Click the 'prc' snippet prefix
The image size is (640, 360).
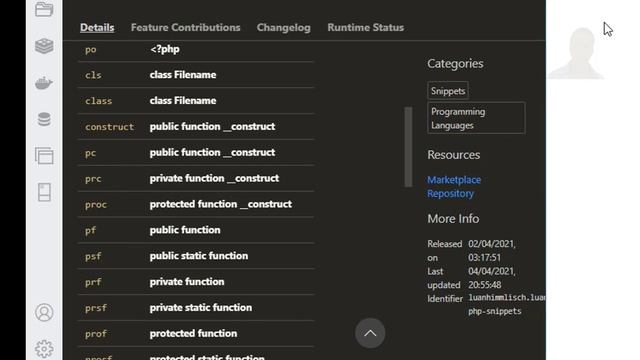tap(93, 179)
